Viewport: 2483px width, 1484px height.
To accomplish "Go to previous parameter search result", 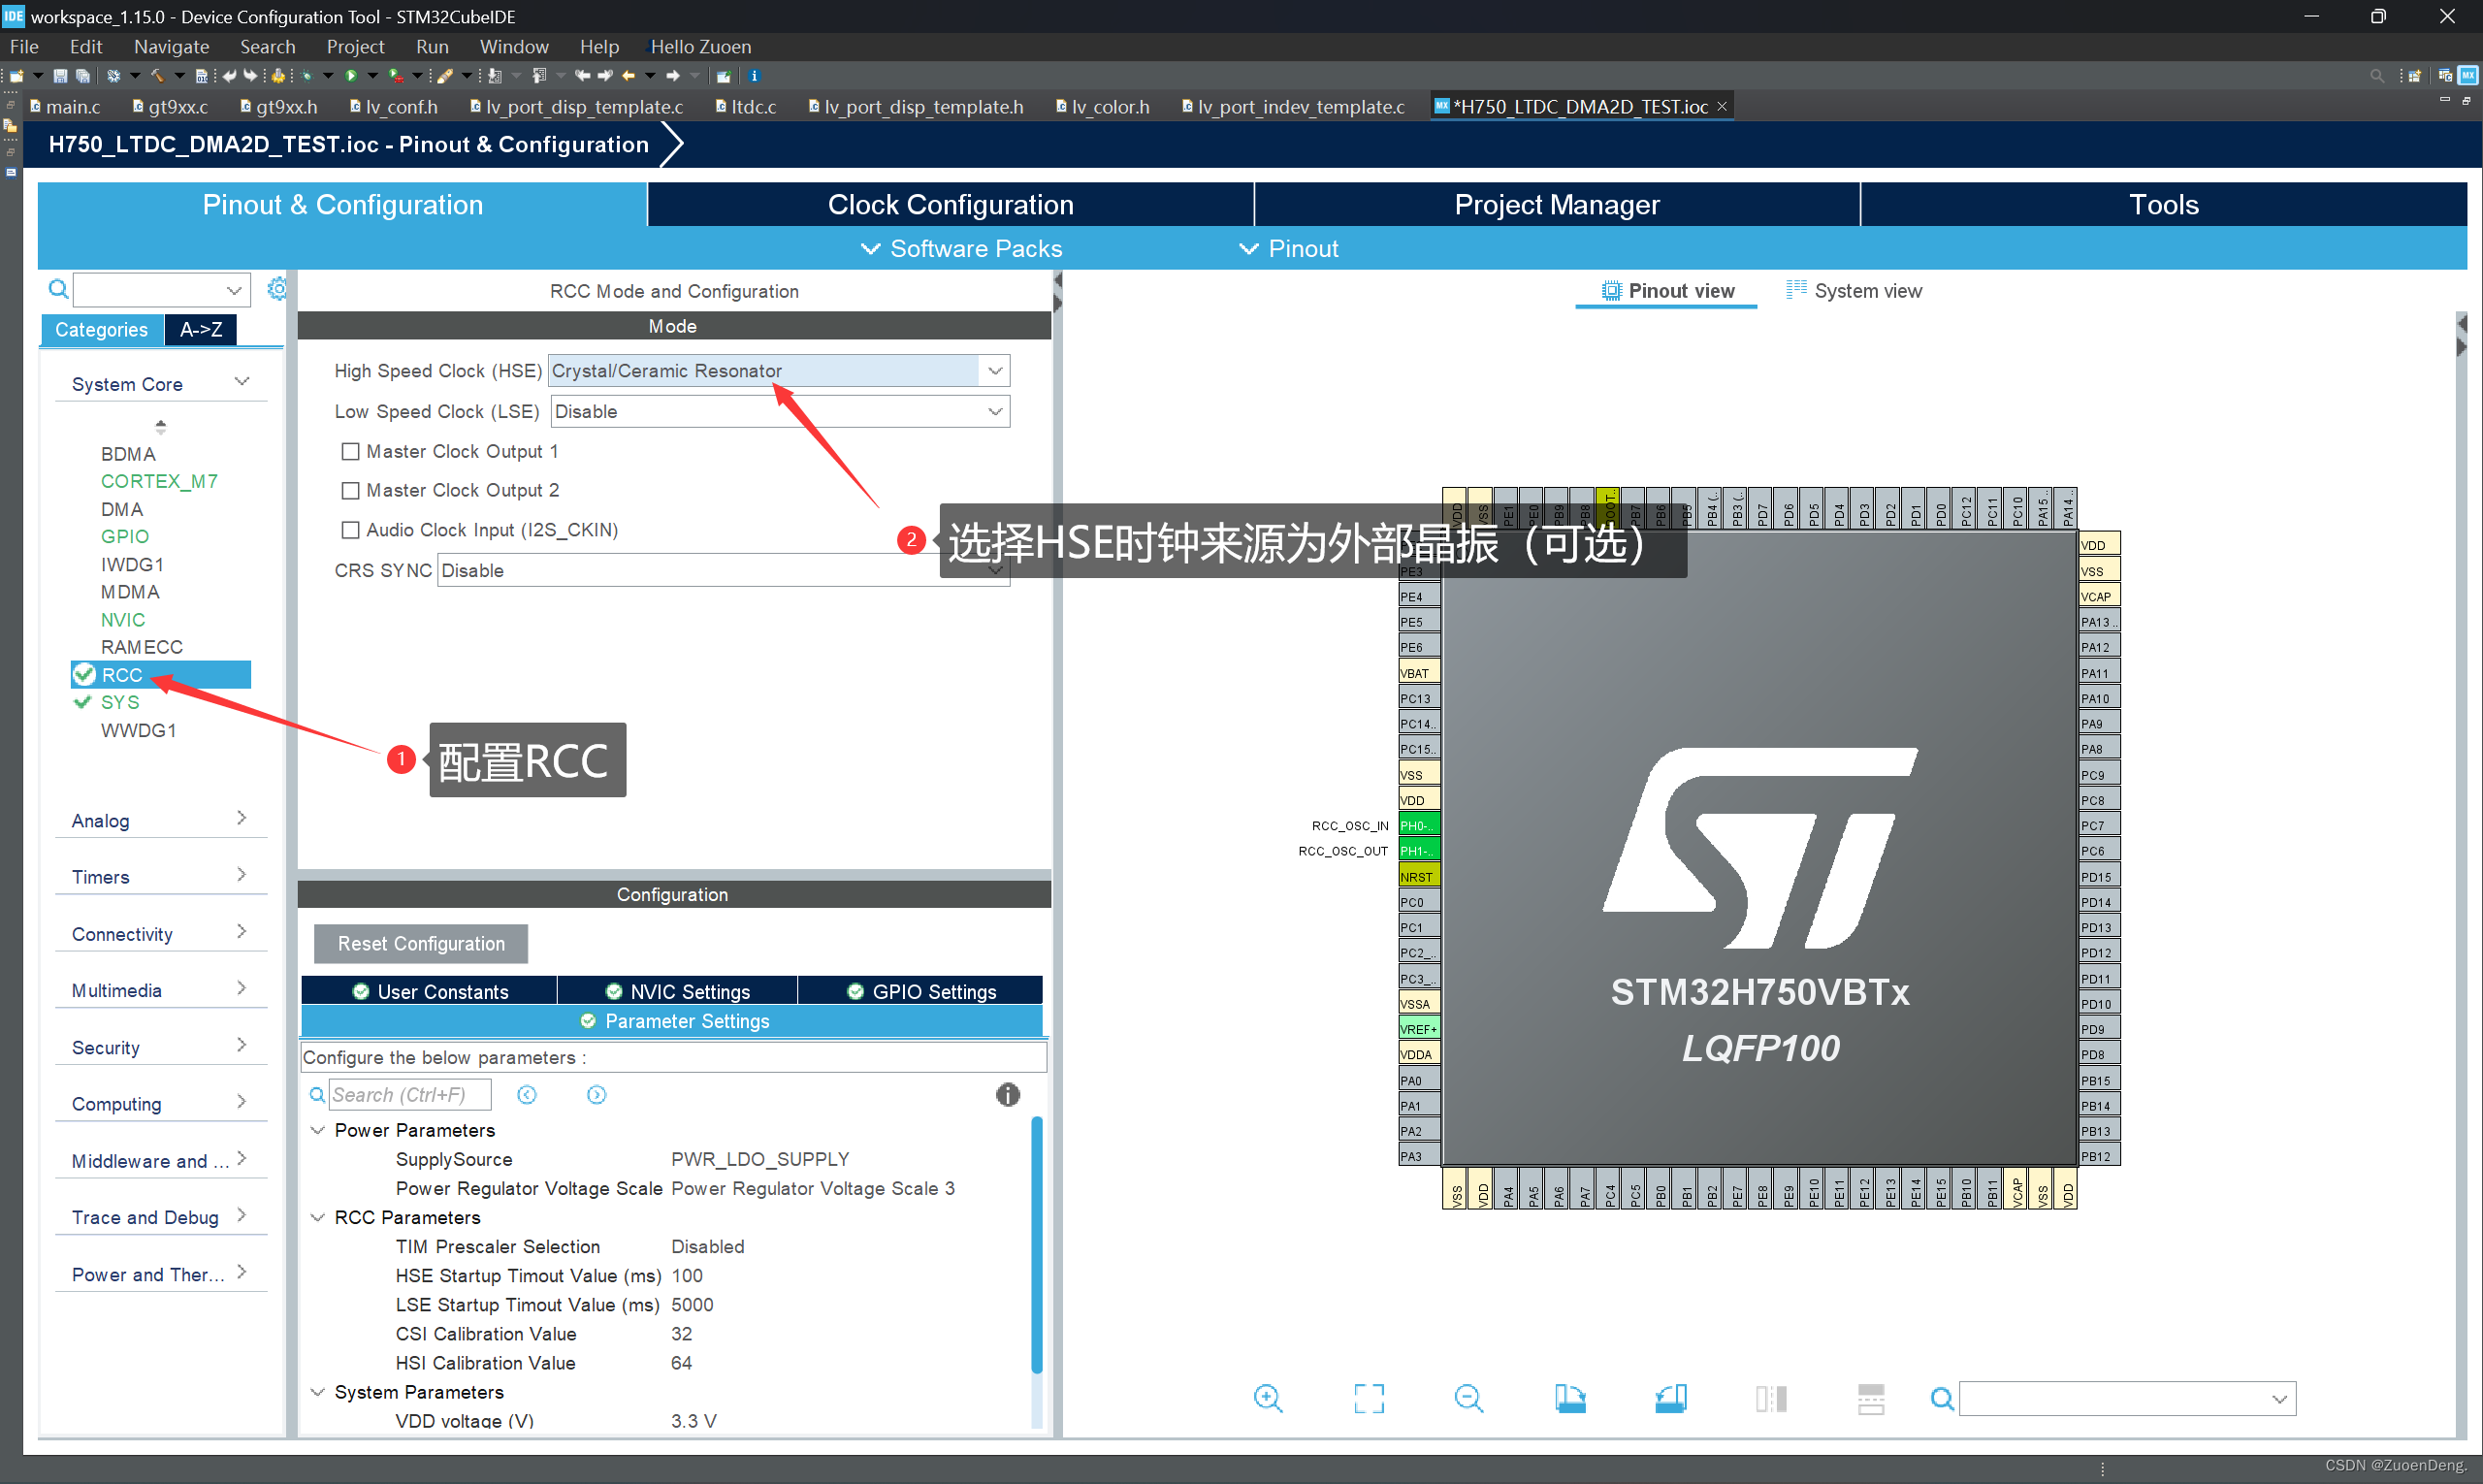I will coord(527,1095).
